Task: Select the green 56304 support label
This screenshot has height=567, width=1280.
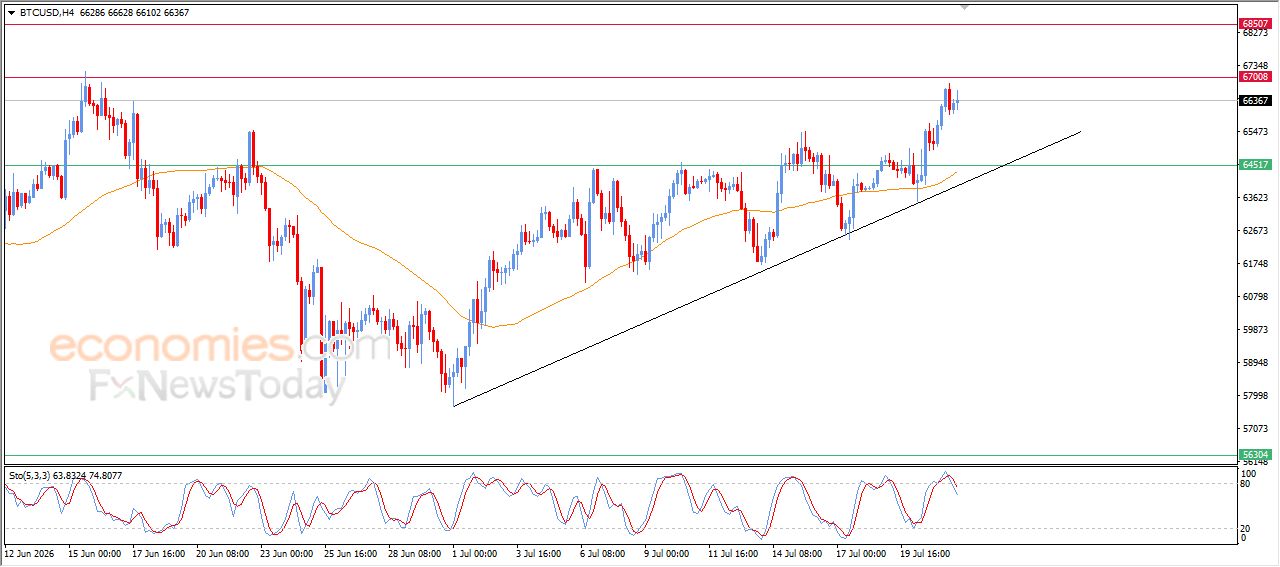Action: tap(1255, 454)
